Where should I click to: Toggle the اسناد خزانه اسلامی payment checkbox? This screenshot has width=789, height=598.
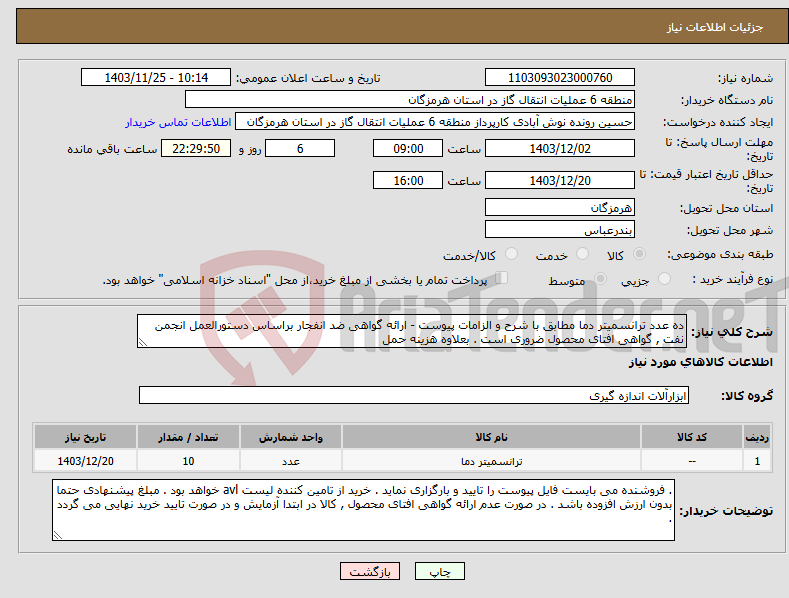click(x=502, y=278)
